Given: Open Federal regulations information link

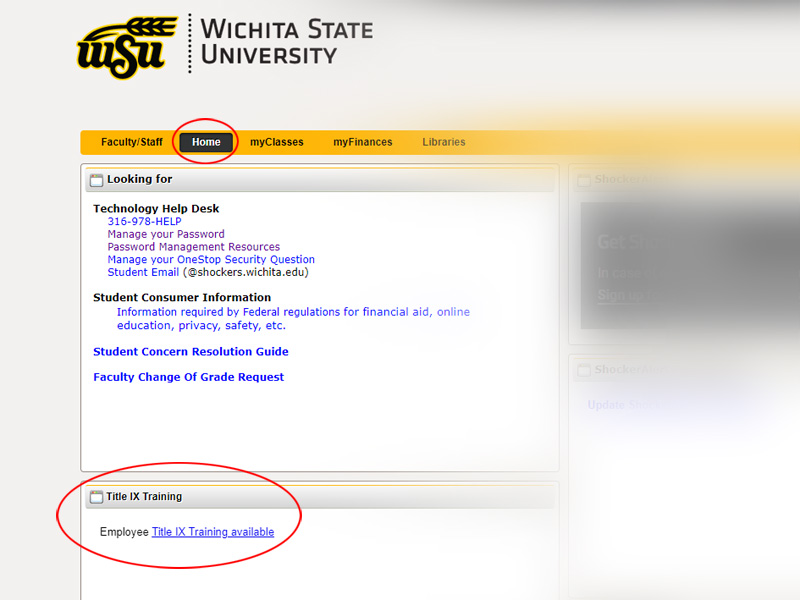Looking at the screenshot, I should 293,319.
